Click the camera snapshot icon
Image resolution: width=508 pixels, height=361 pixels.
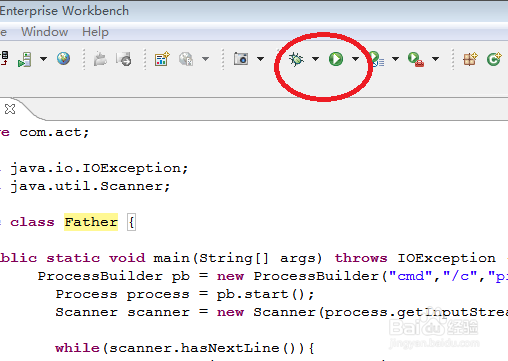pos(241,59)
